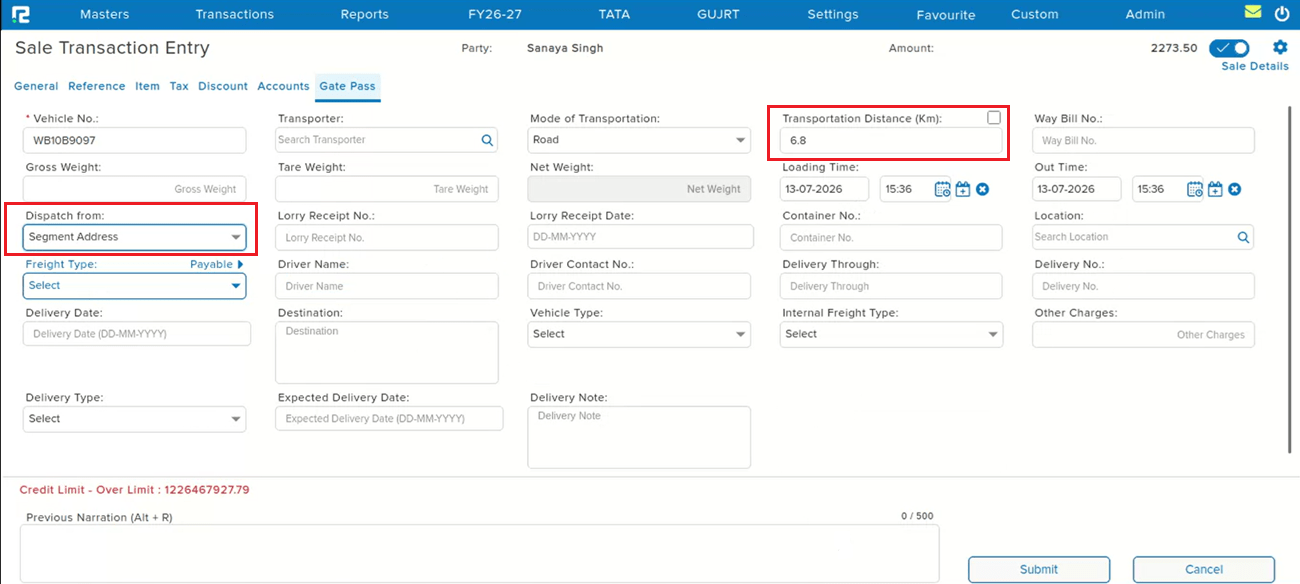Image resolution: width=1300 pixels, height=584 pixels.
Task: Open the Masters menu
Action: [104, 14]
